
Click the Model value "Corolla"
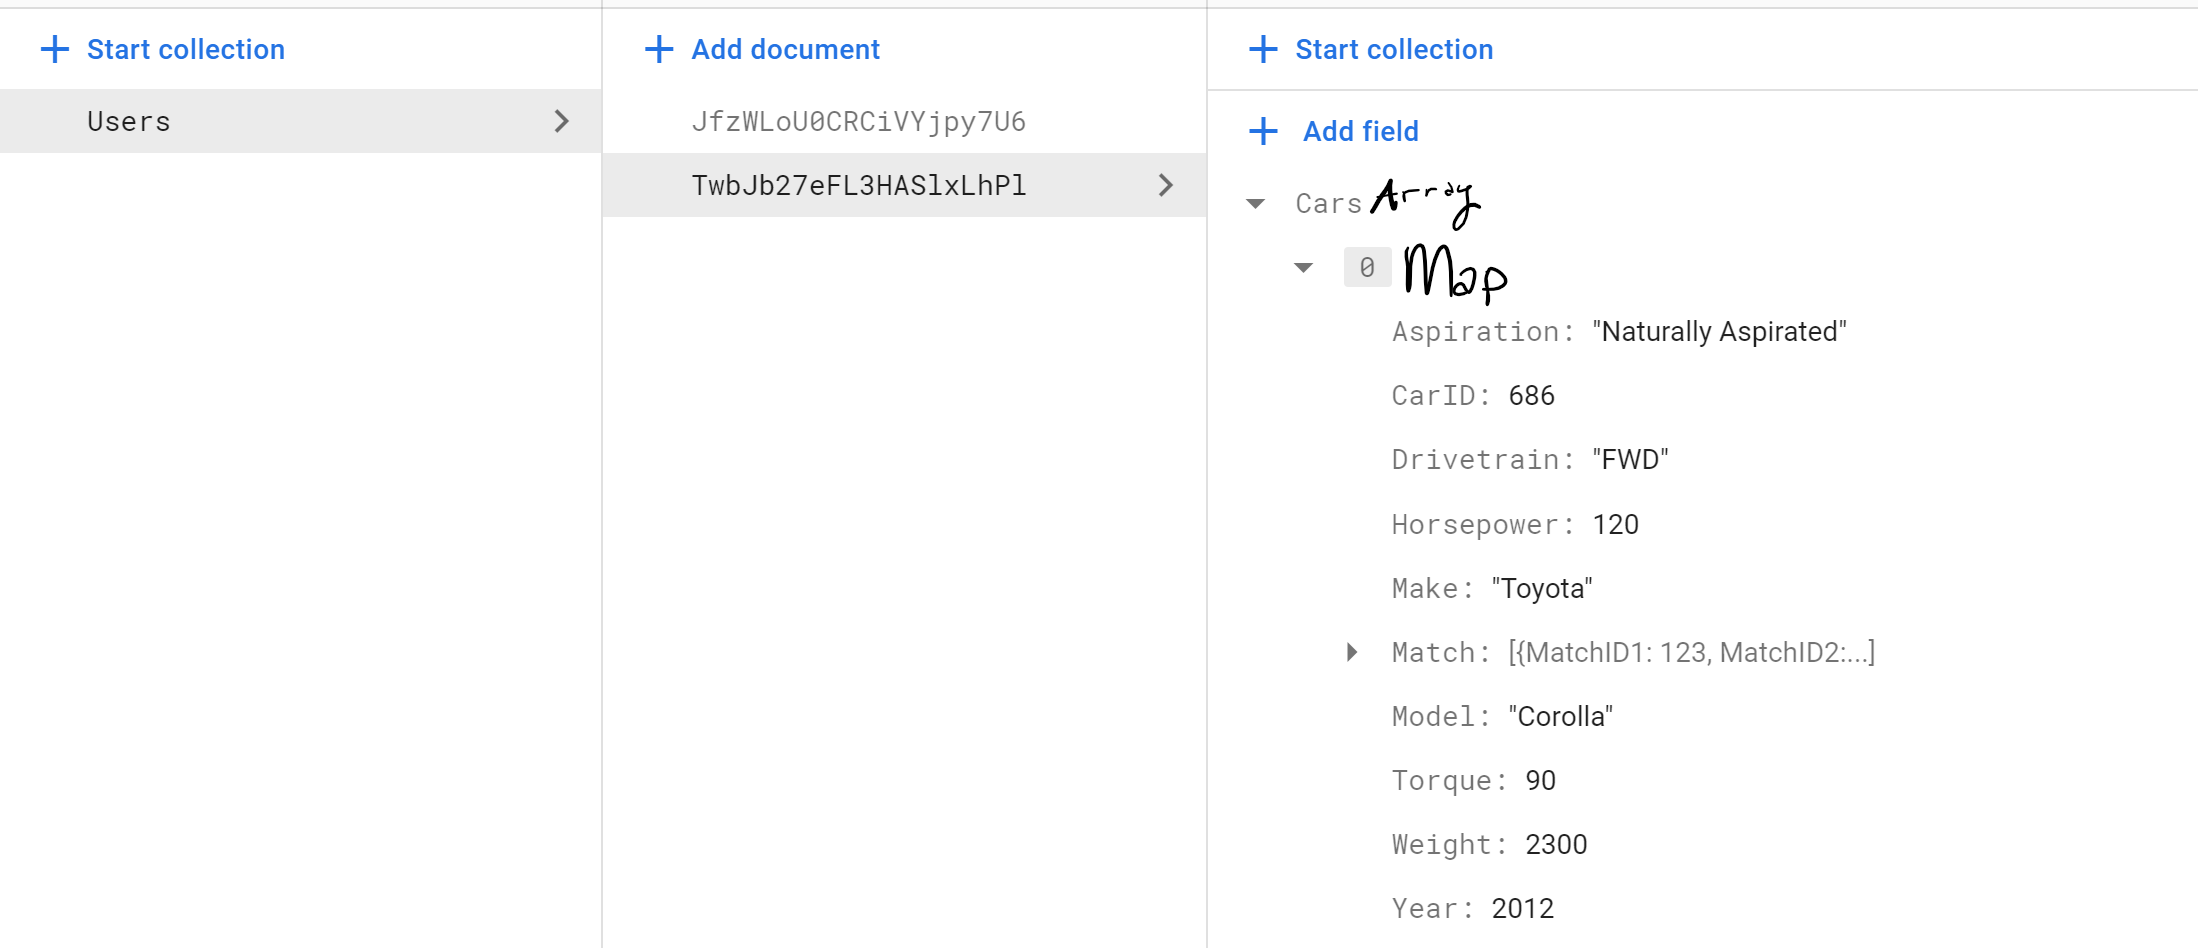click(1560, 716)
